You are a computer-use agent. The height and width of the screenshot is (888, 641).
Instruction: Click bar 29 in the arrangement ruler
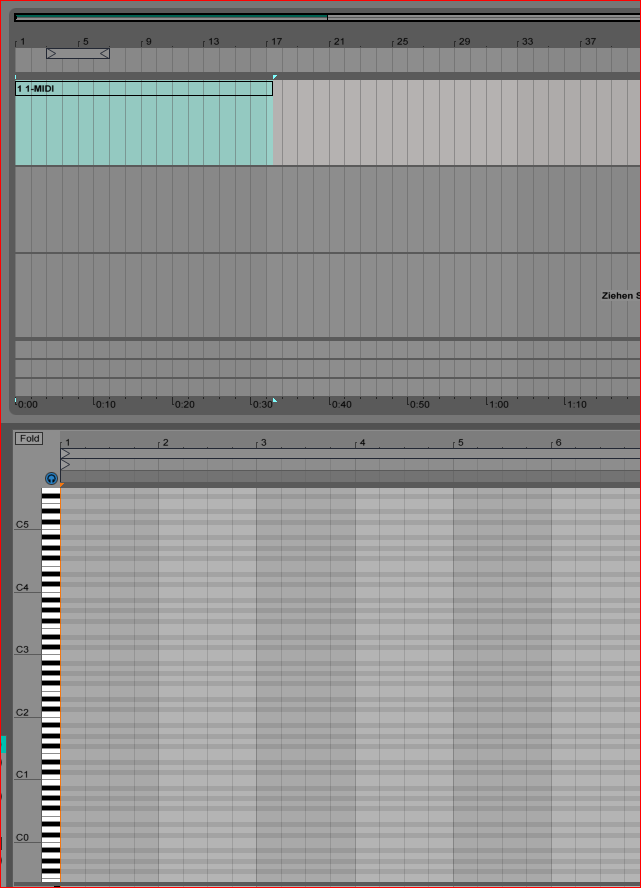tap(464, 41)
